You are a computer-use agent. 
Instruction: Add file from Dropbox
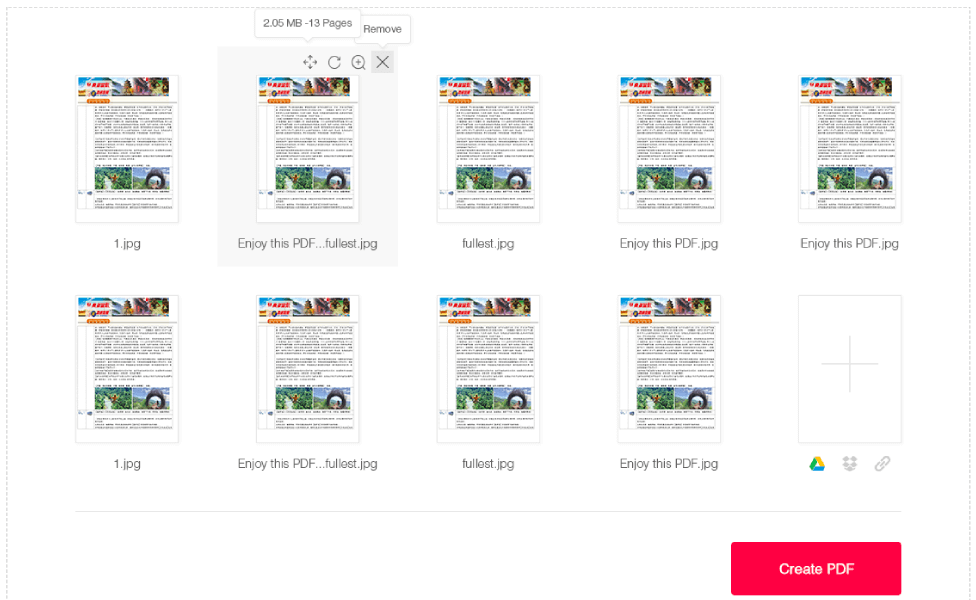coord(850,463)
